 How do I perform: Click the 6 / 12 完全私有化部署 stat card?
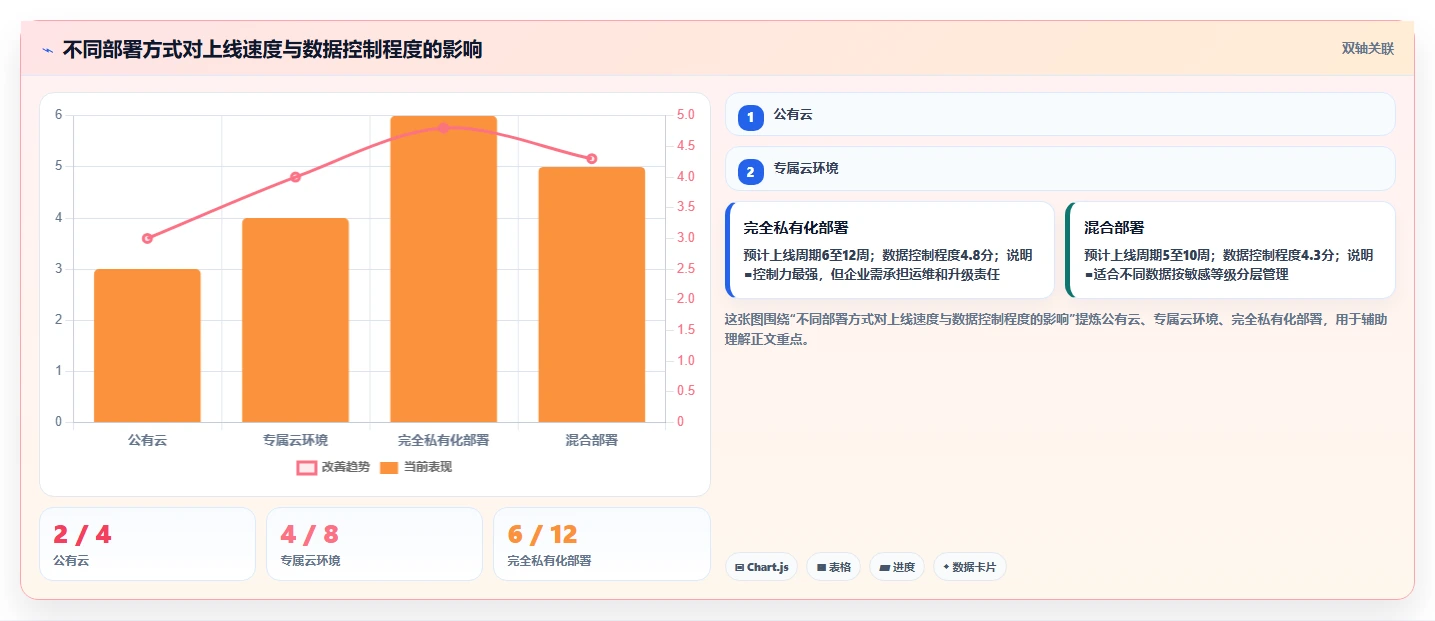(x=601, y=544)
